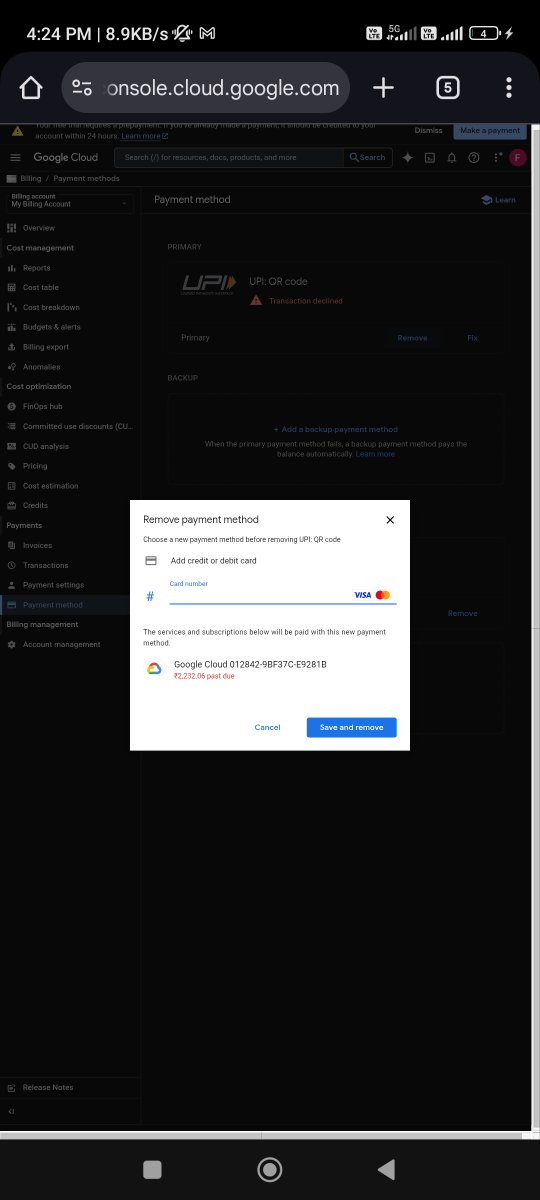Tap Android recent apps square button
Viewport: 540px width, 1200px height.
pyautogui.click(x=152, y=1170)
